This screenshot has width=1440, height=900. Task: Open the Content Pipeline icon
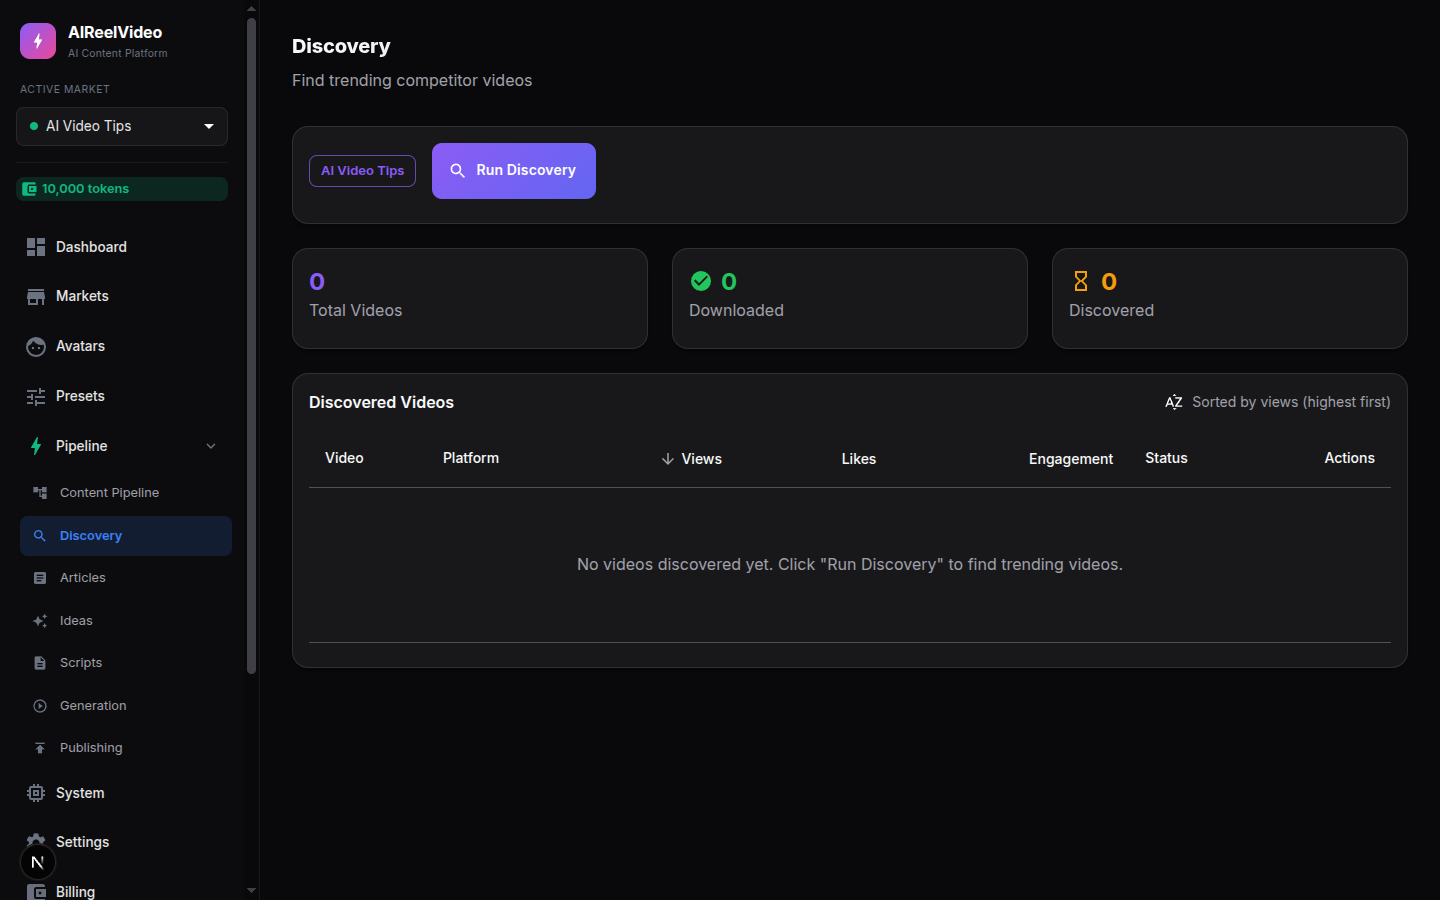[41, 492]
